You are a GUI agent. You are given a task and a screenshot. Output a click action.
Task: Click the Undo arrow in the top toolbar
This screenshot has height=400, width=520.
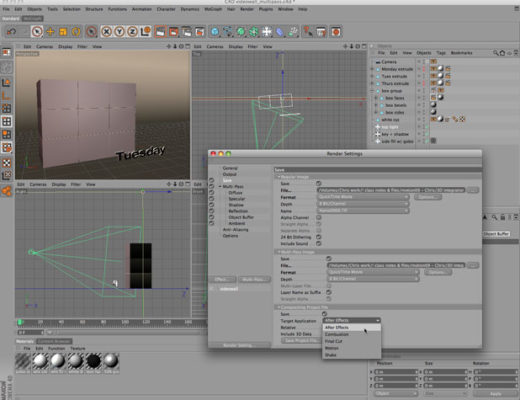pos(12,32)
